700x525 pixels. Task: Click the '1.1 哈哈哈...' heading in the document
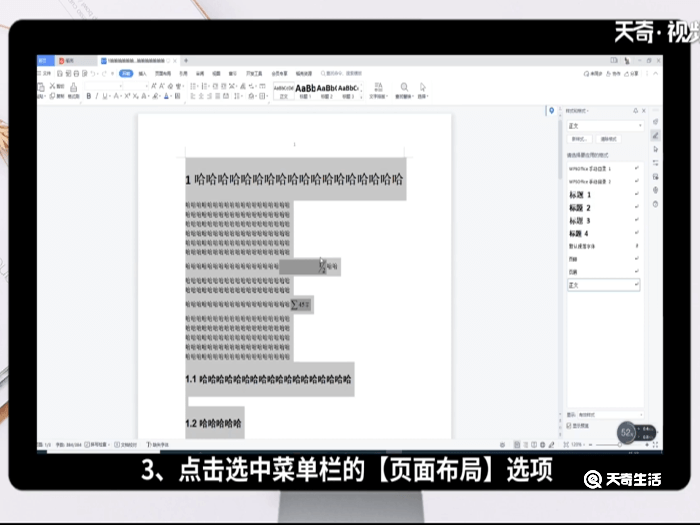[x=268, y=379]
